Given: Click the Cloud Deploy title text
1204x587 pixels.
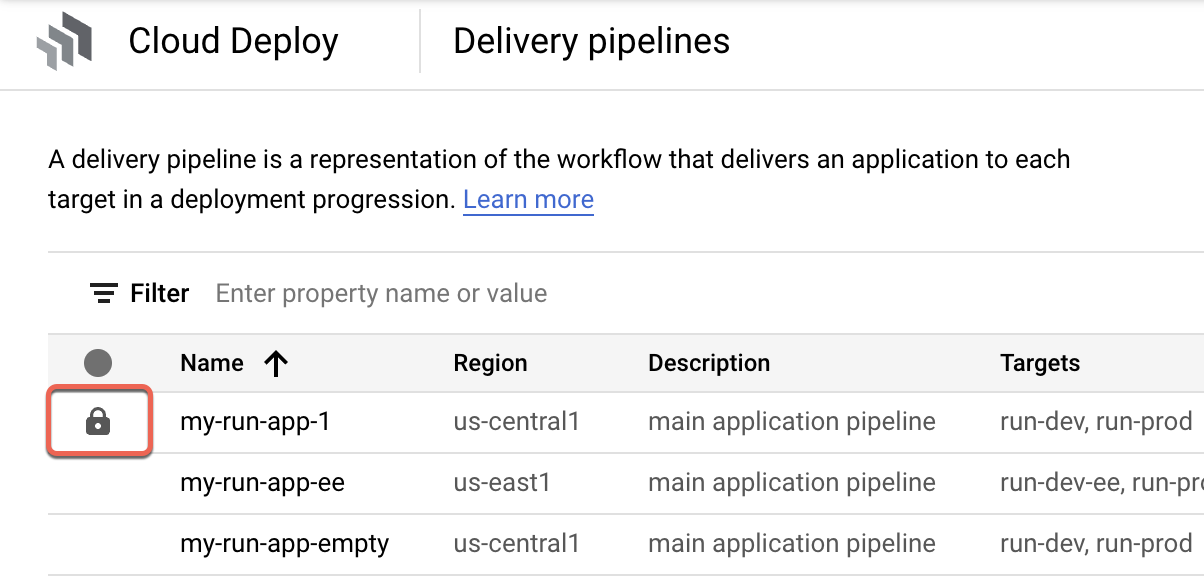Looking at the screenshot, I should (233, 41).
